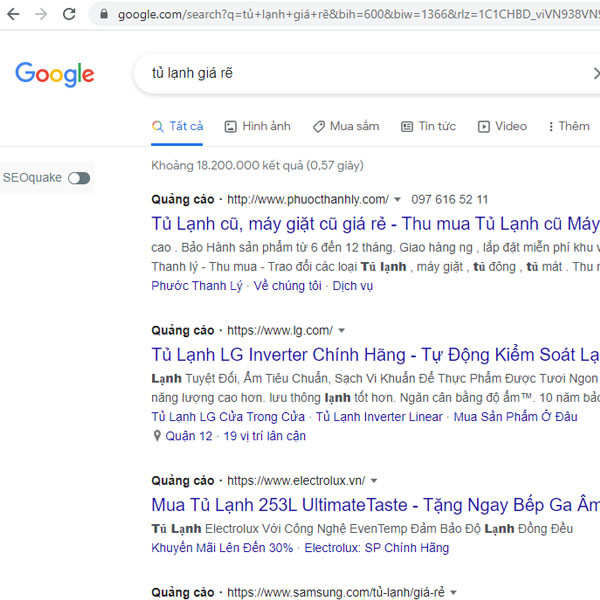This screenshot has height=600, width=600.
Task: Open the 'Tin tức' news tab
Action: [x=428, y=126]
